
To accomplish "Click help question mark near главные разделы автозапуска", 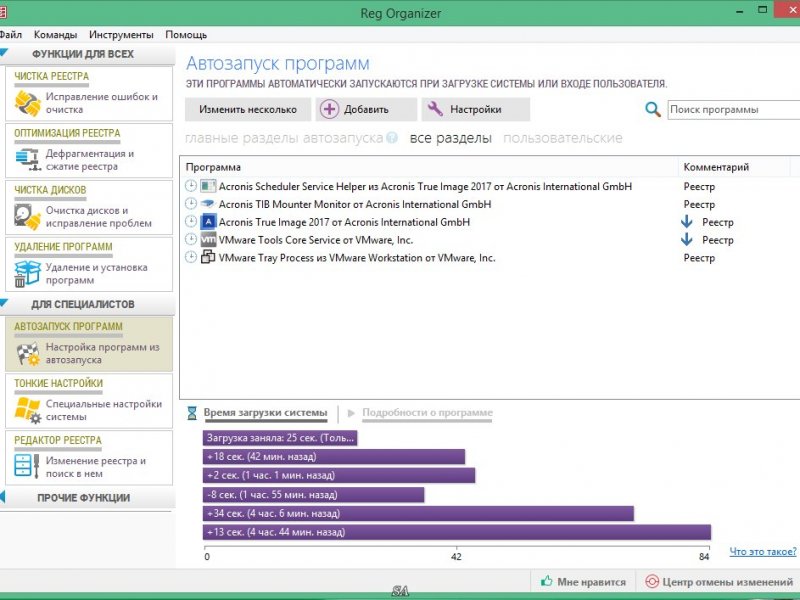I will click(392, 138).
